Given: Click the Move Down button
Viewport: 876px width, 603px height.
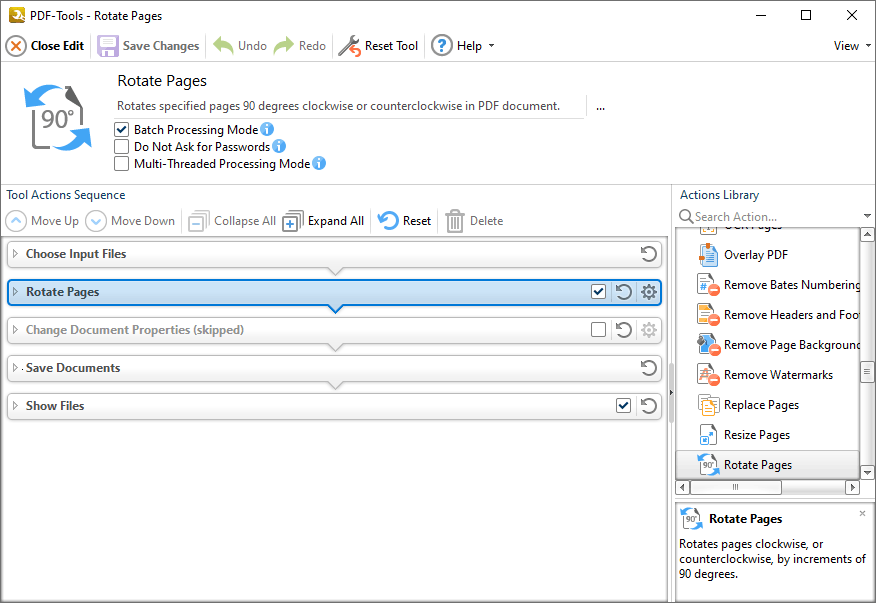Looking at the screenshot, I should pos(130,221).
